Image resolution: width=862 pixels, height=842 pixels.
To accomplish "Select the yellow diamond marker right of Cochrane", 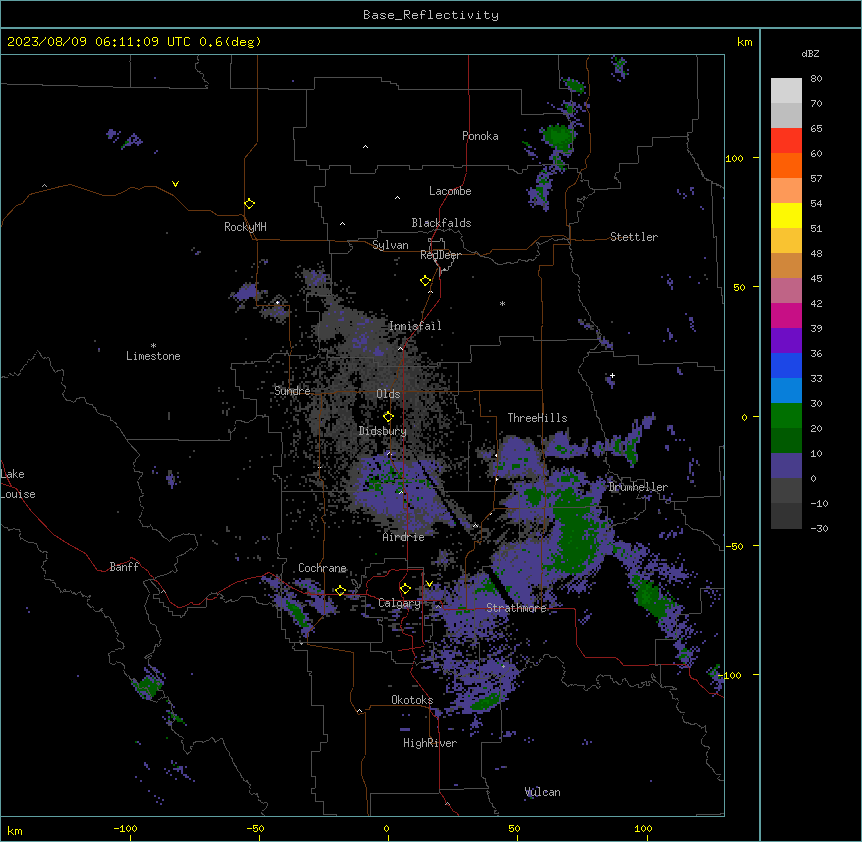I will coord(340,591).
